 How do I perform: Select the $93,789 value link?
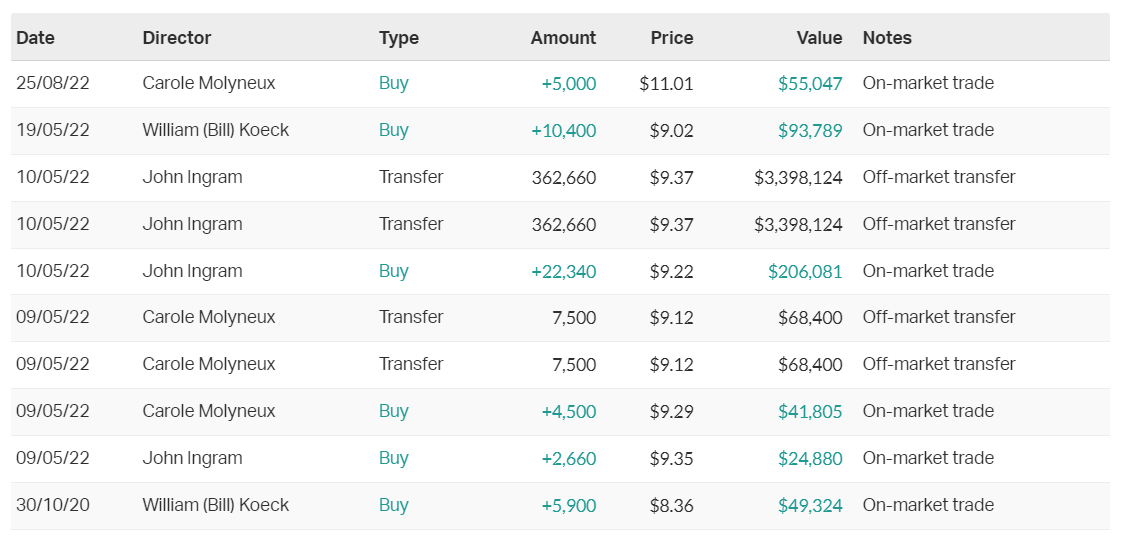810,130
